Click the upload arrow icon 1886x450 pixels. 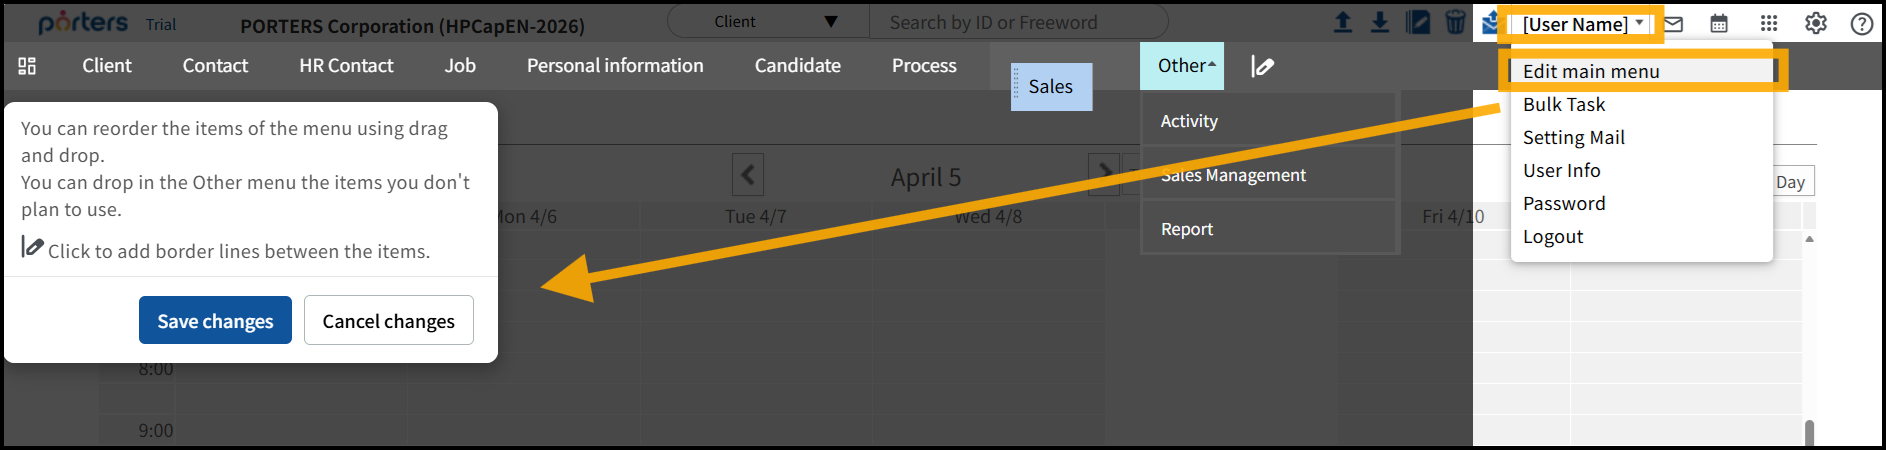(1343, 23)
